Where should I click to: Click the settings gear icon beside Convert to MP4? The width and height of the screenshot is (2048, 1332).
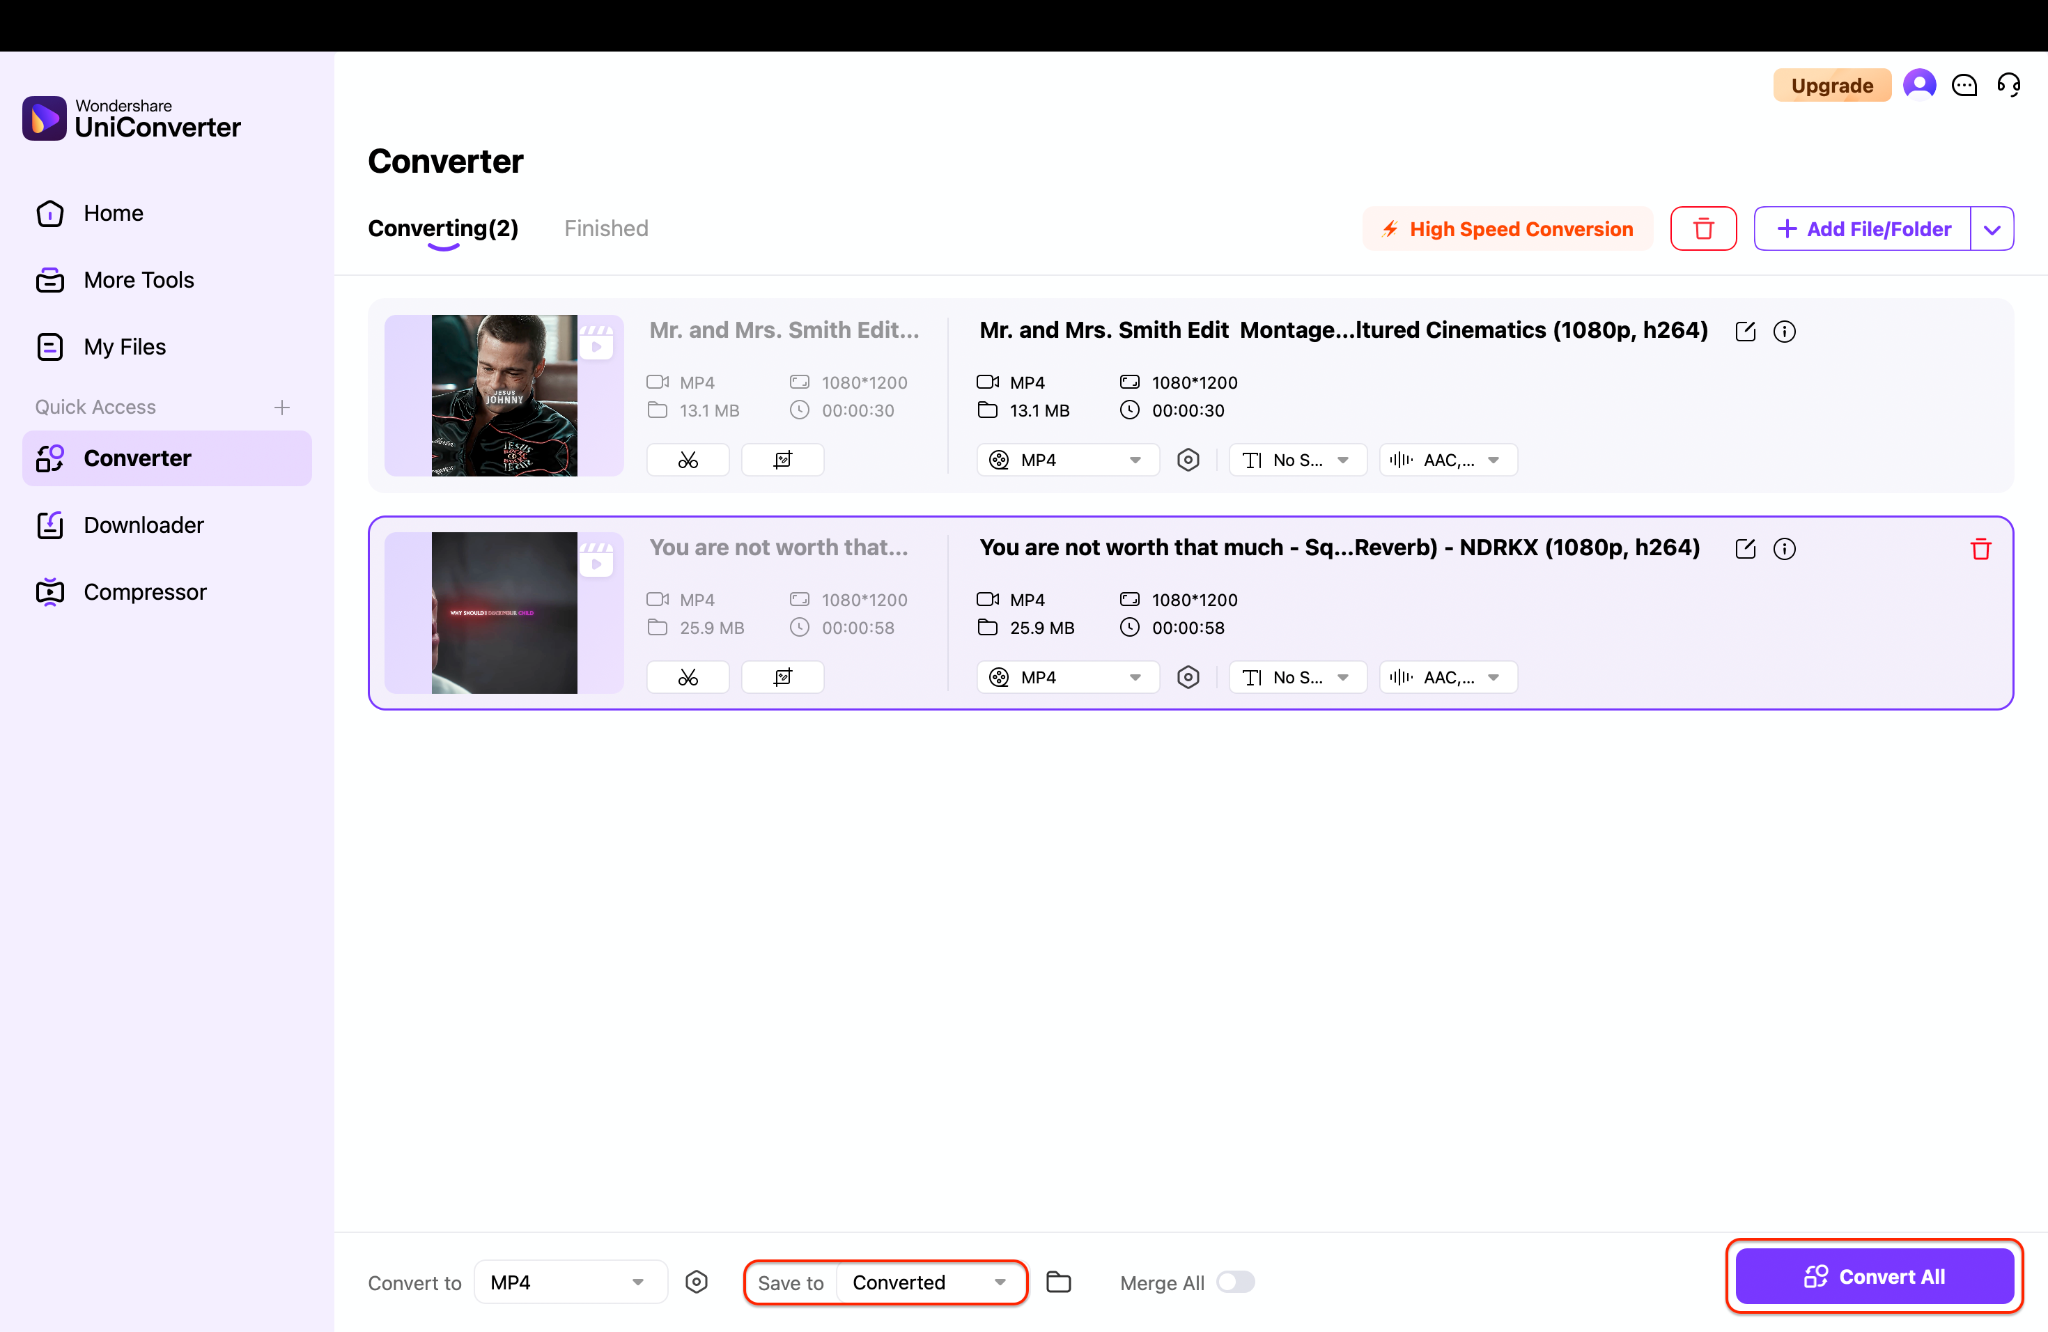pos(697,1282)
